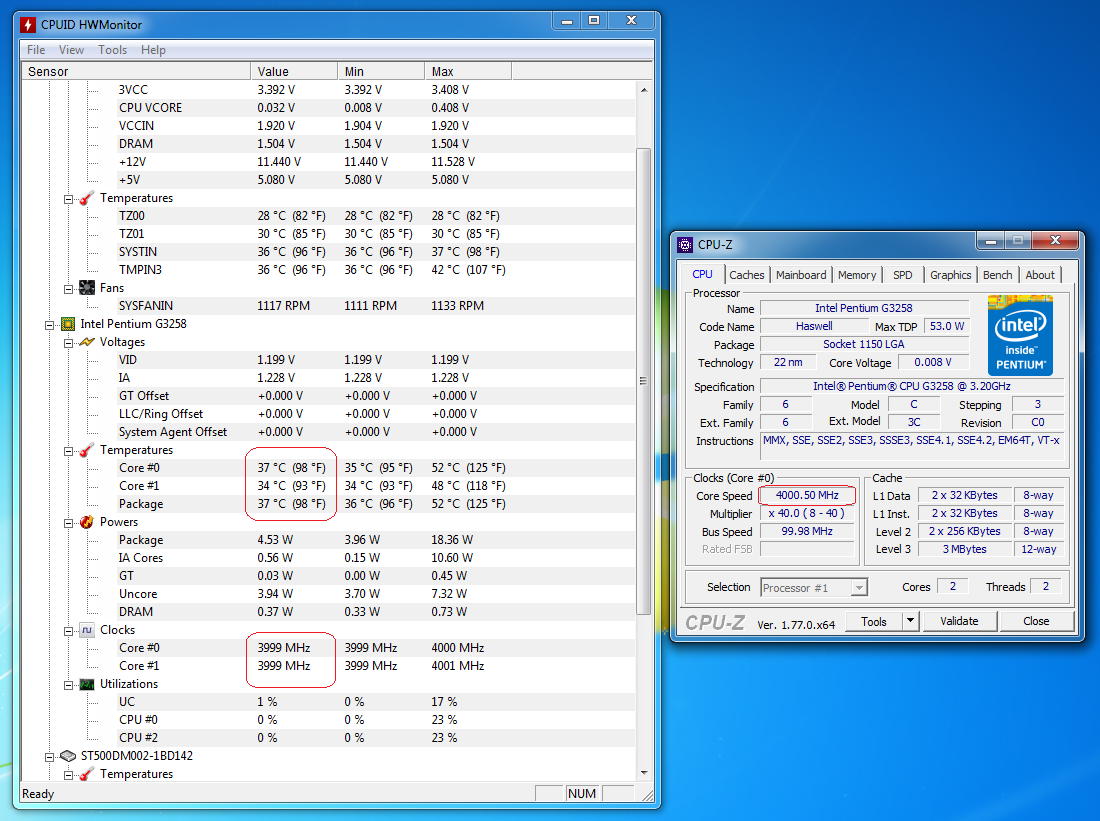This screenshot has height=821, width=1100.
Task: Collapse the ST500DM002-1BD142 drive node
Action: 49,757
